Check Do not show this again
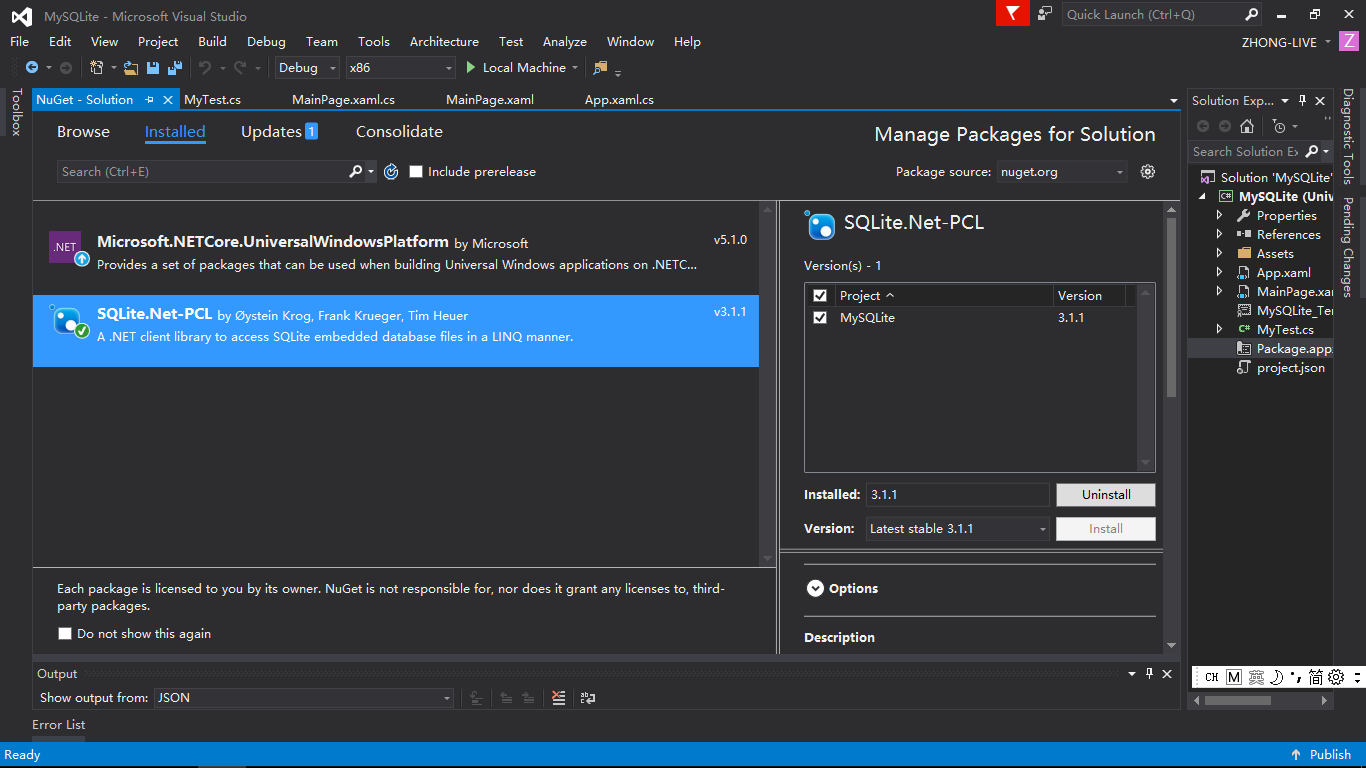 pos(65,634)
